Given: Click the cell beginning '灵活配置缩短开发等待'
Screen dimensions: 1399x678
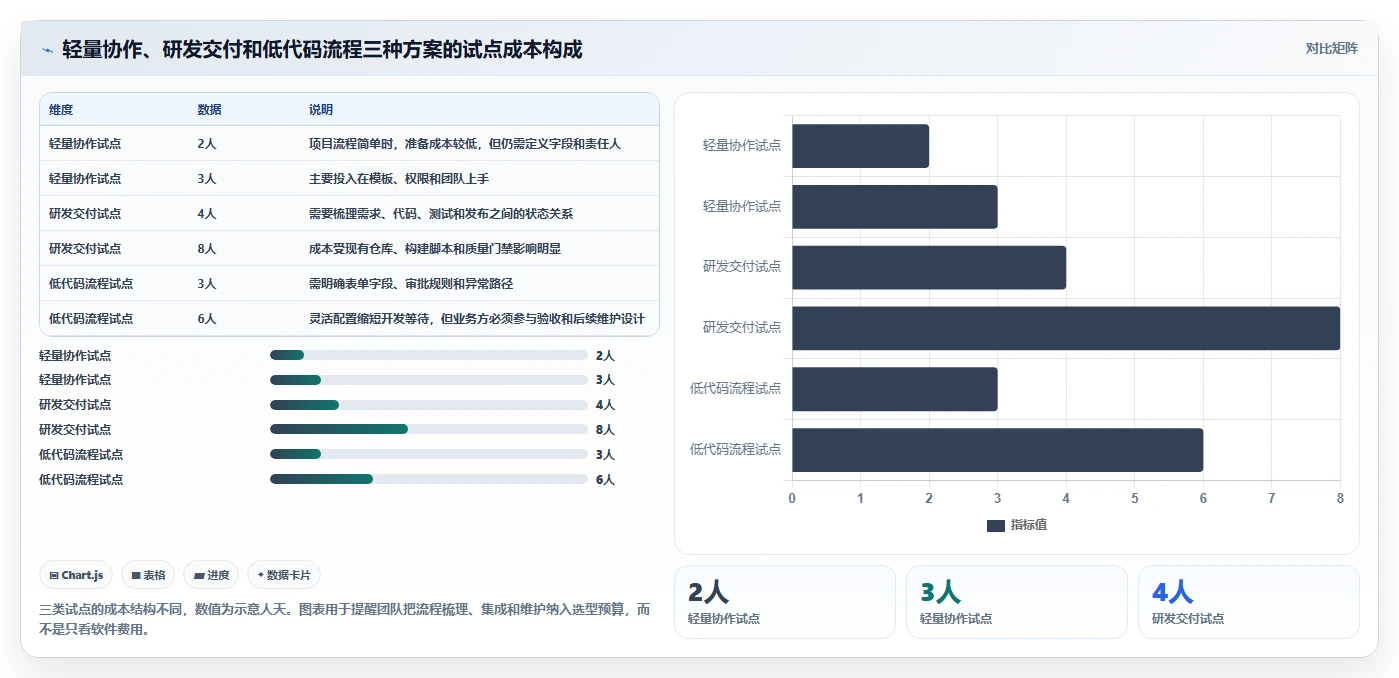Looking at the screenshot, I should click(x=477, y=319).
